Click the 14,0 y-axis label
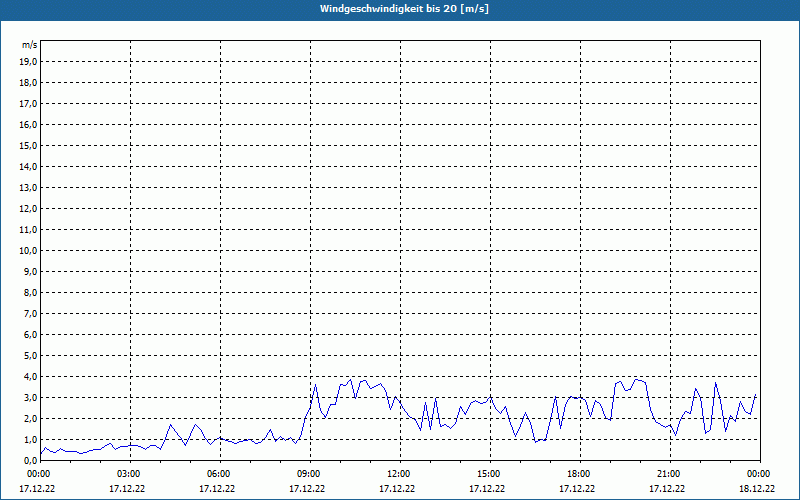800x500 pixels. 28,166
